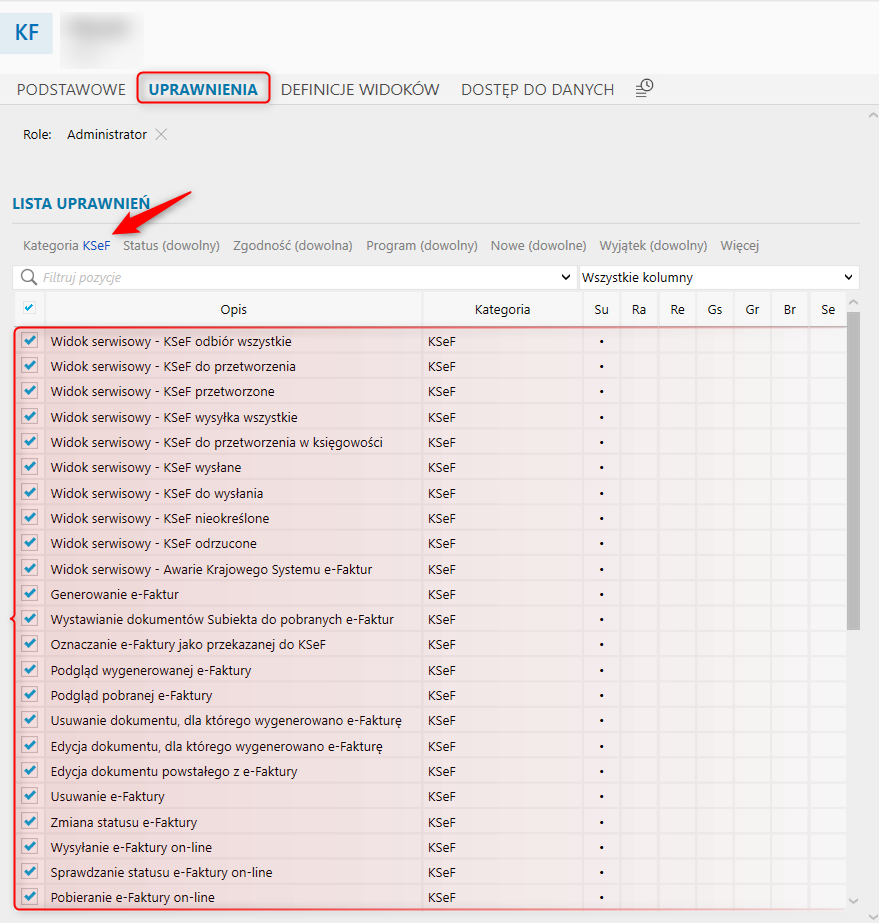Switch to the PODSTAWOWE tab
The image size is (879, 923).
click(x=71, y=89)
